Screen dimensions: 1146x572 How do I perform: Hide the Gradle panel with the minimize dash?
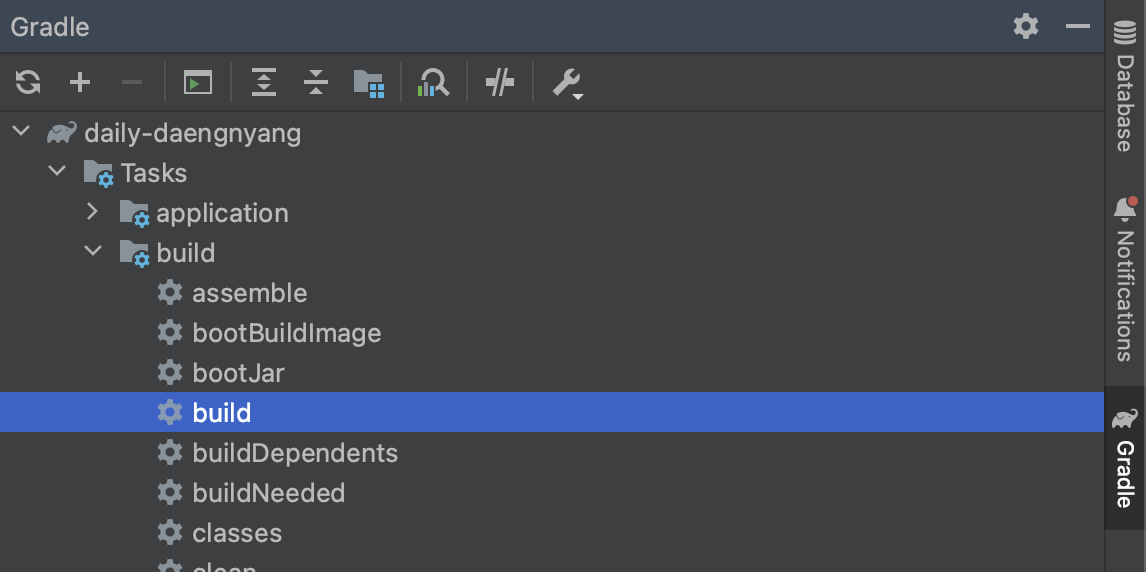pyautogui.click(x=1077, y=26)
